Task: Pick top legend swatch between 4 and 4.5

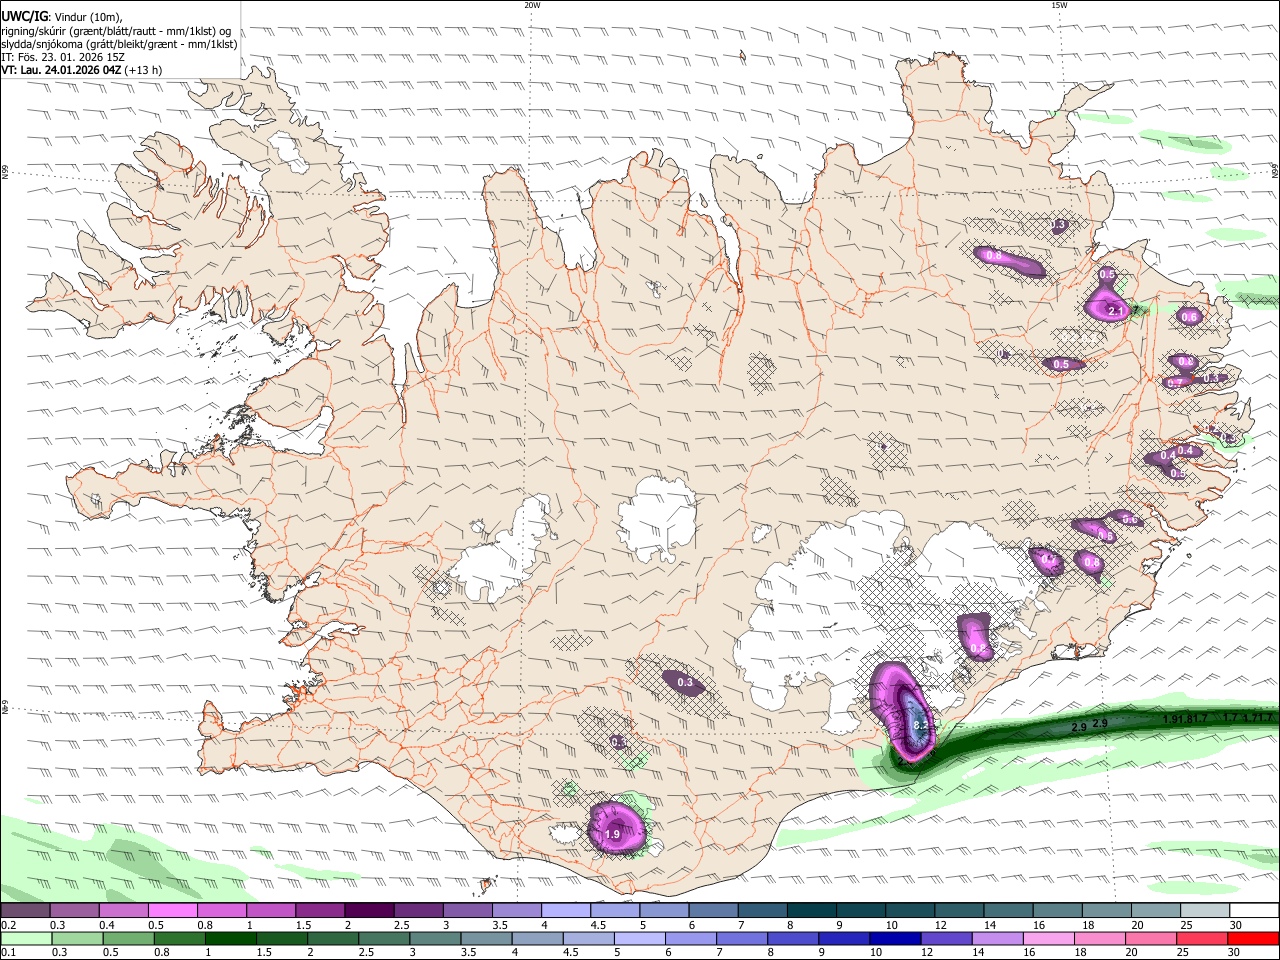Action: point(566,910)
